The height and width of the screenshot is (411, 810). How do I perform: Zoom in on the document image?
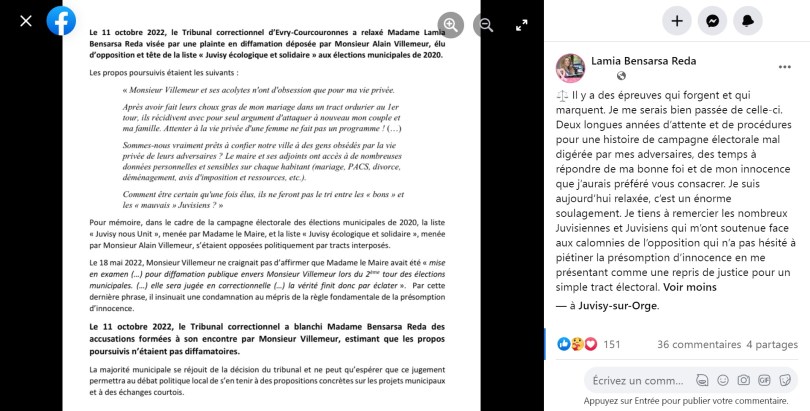coord(450,25)
